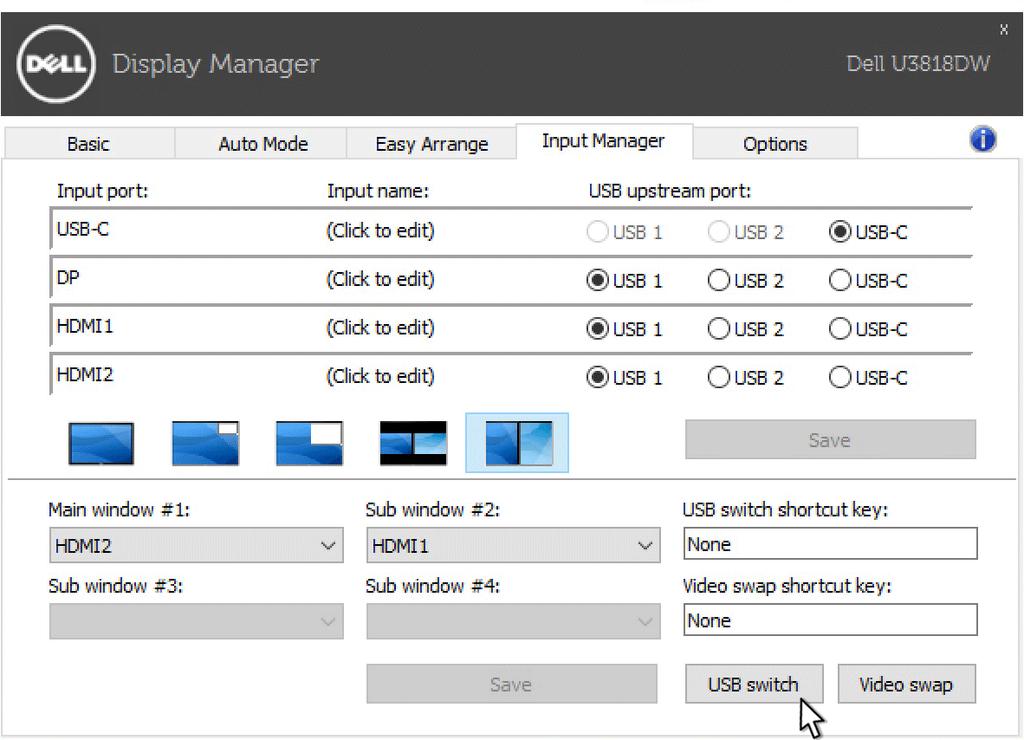Viewport: 1024px width, 740px height.
Task: Click the Dell logo
Action: pyautogui.click(x=56, y=63)
